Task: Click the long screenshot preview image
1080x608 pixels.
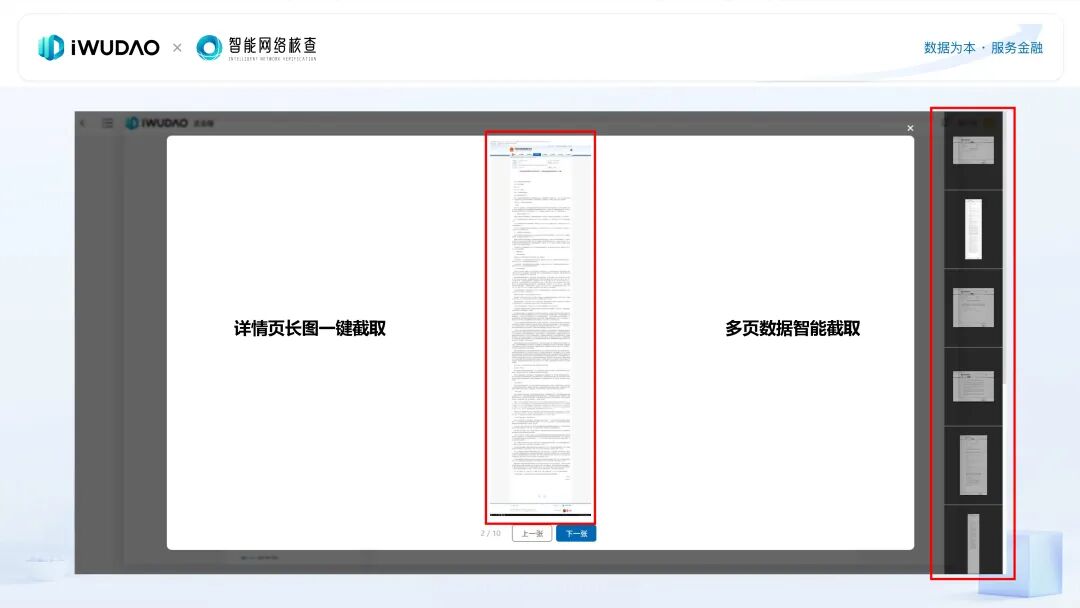Action: [x=540, y=326]
